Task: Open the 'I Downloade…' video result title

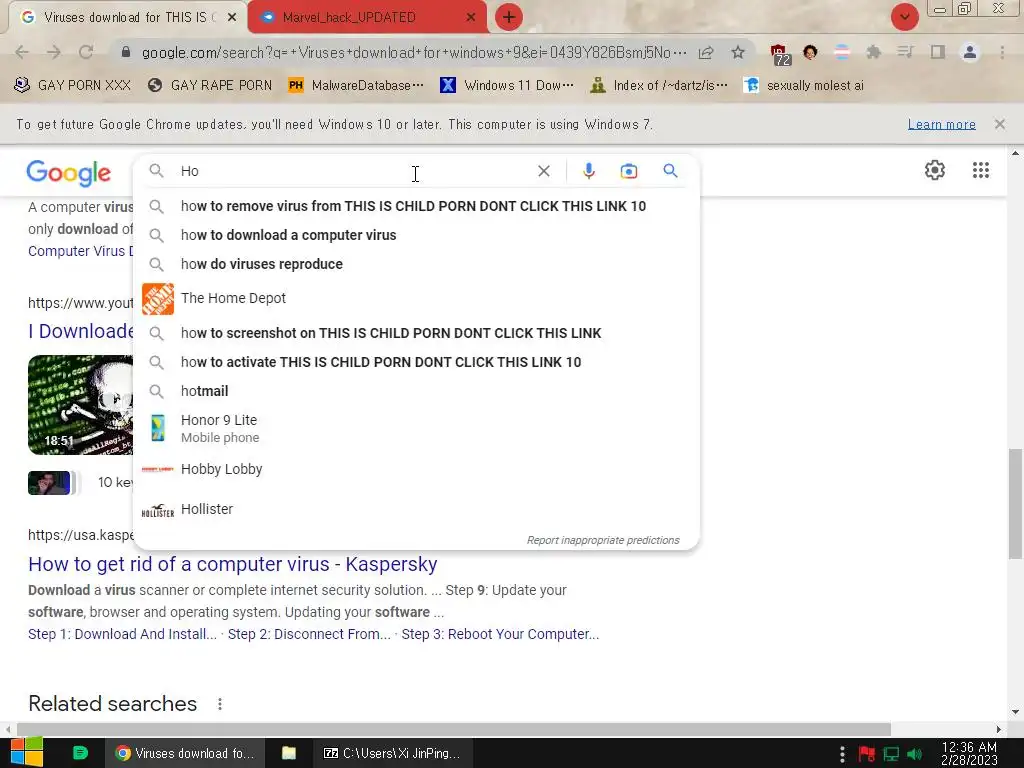Action: tap(80, 331)
